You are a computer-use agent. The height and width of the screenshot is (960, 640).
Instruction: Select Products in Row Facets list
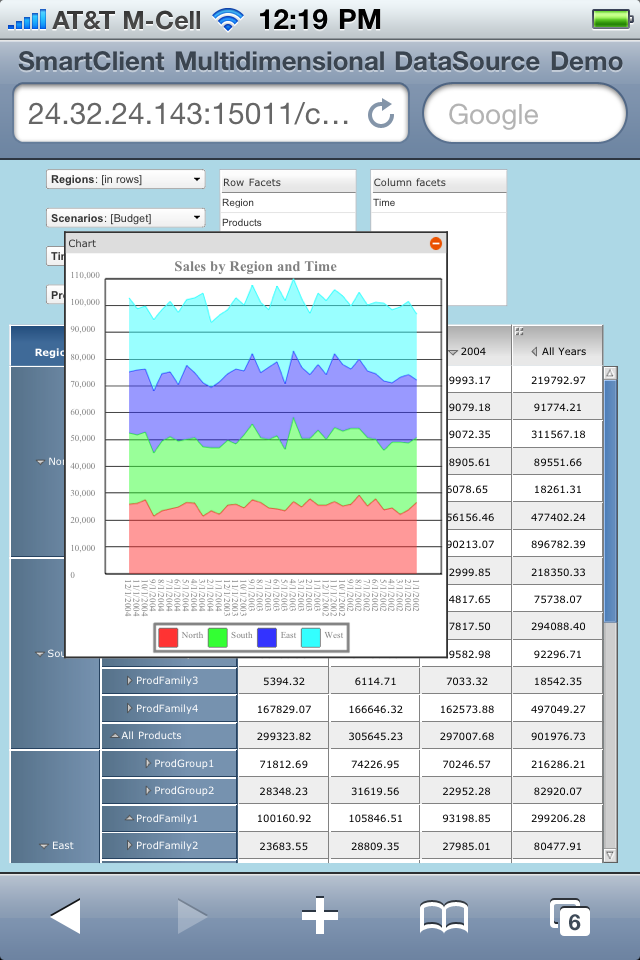click(x=287, y=223)
